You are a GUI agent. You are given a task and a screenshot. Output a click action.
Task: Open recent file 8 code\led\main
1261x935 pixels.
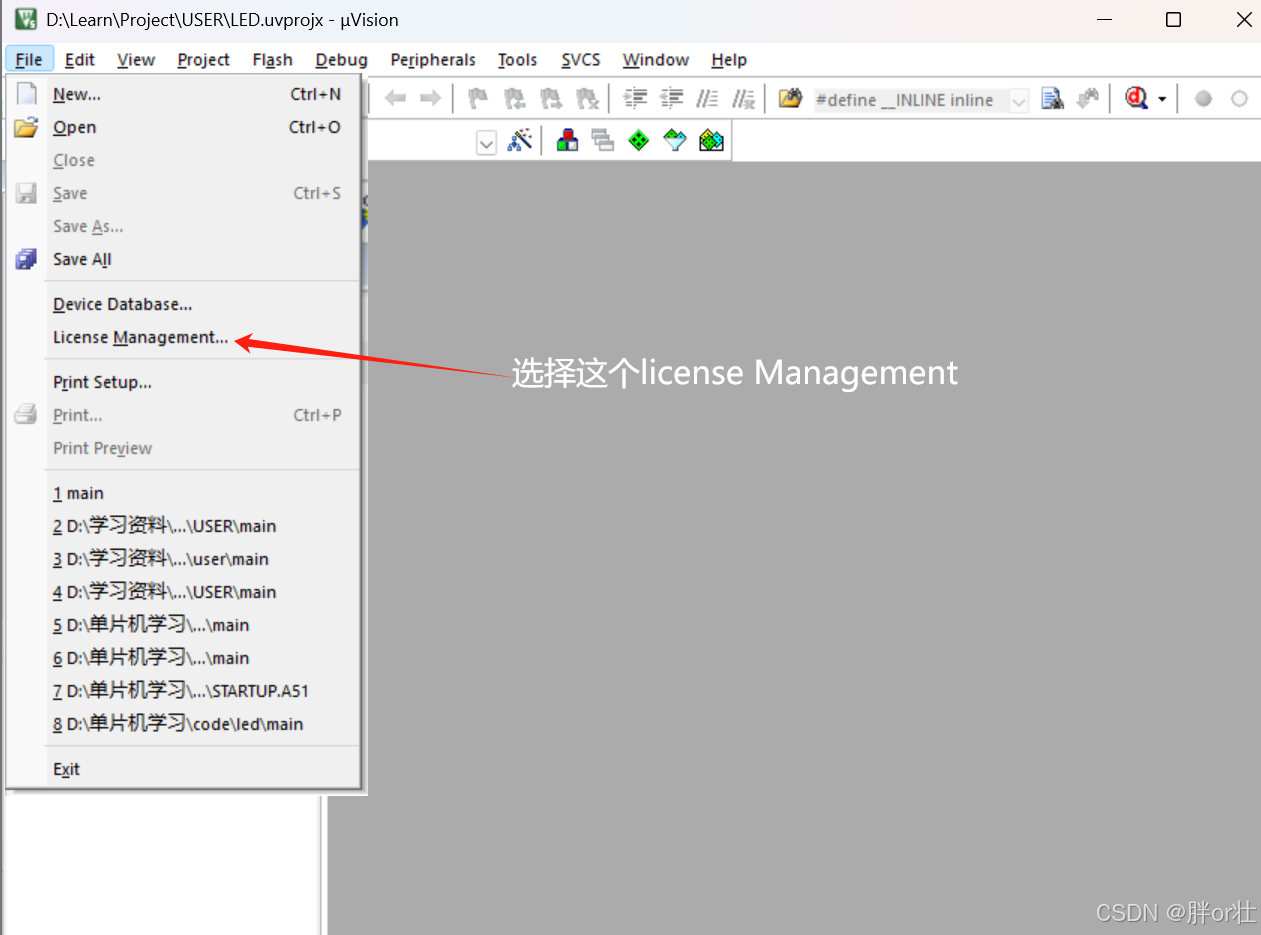pos(184,724)
